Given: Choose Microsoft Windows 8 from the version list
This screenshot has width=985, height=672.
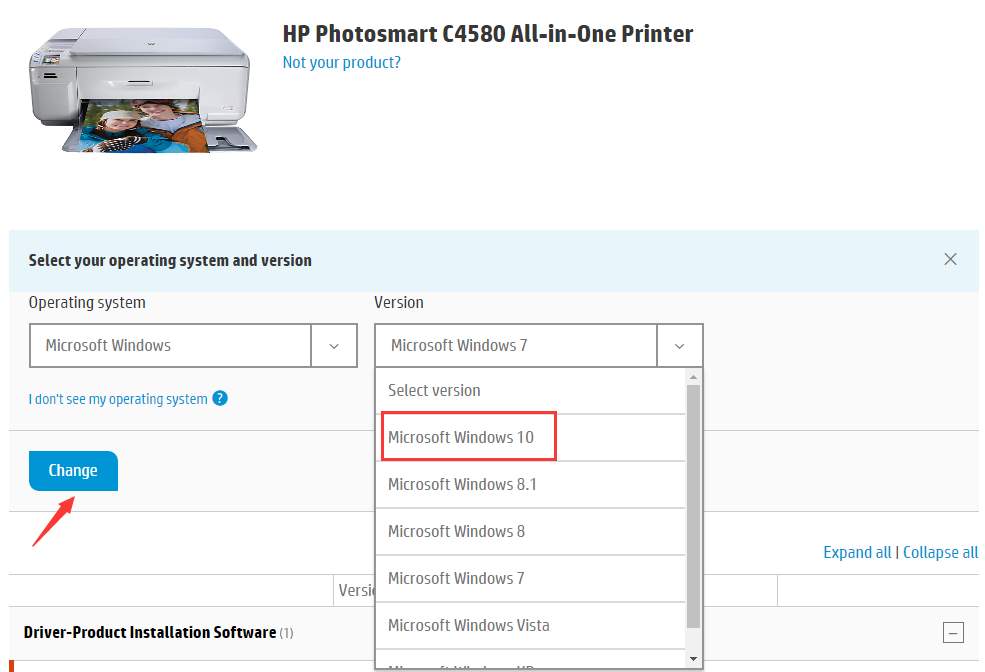Looking at the screenshot, I should [531, 531].
